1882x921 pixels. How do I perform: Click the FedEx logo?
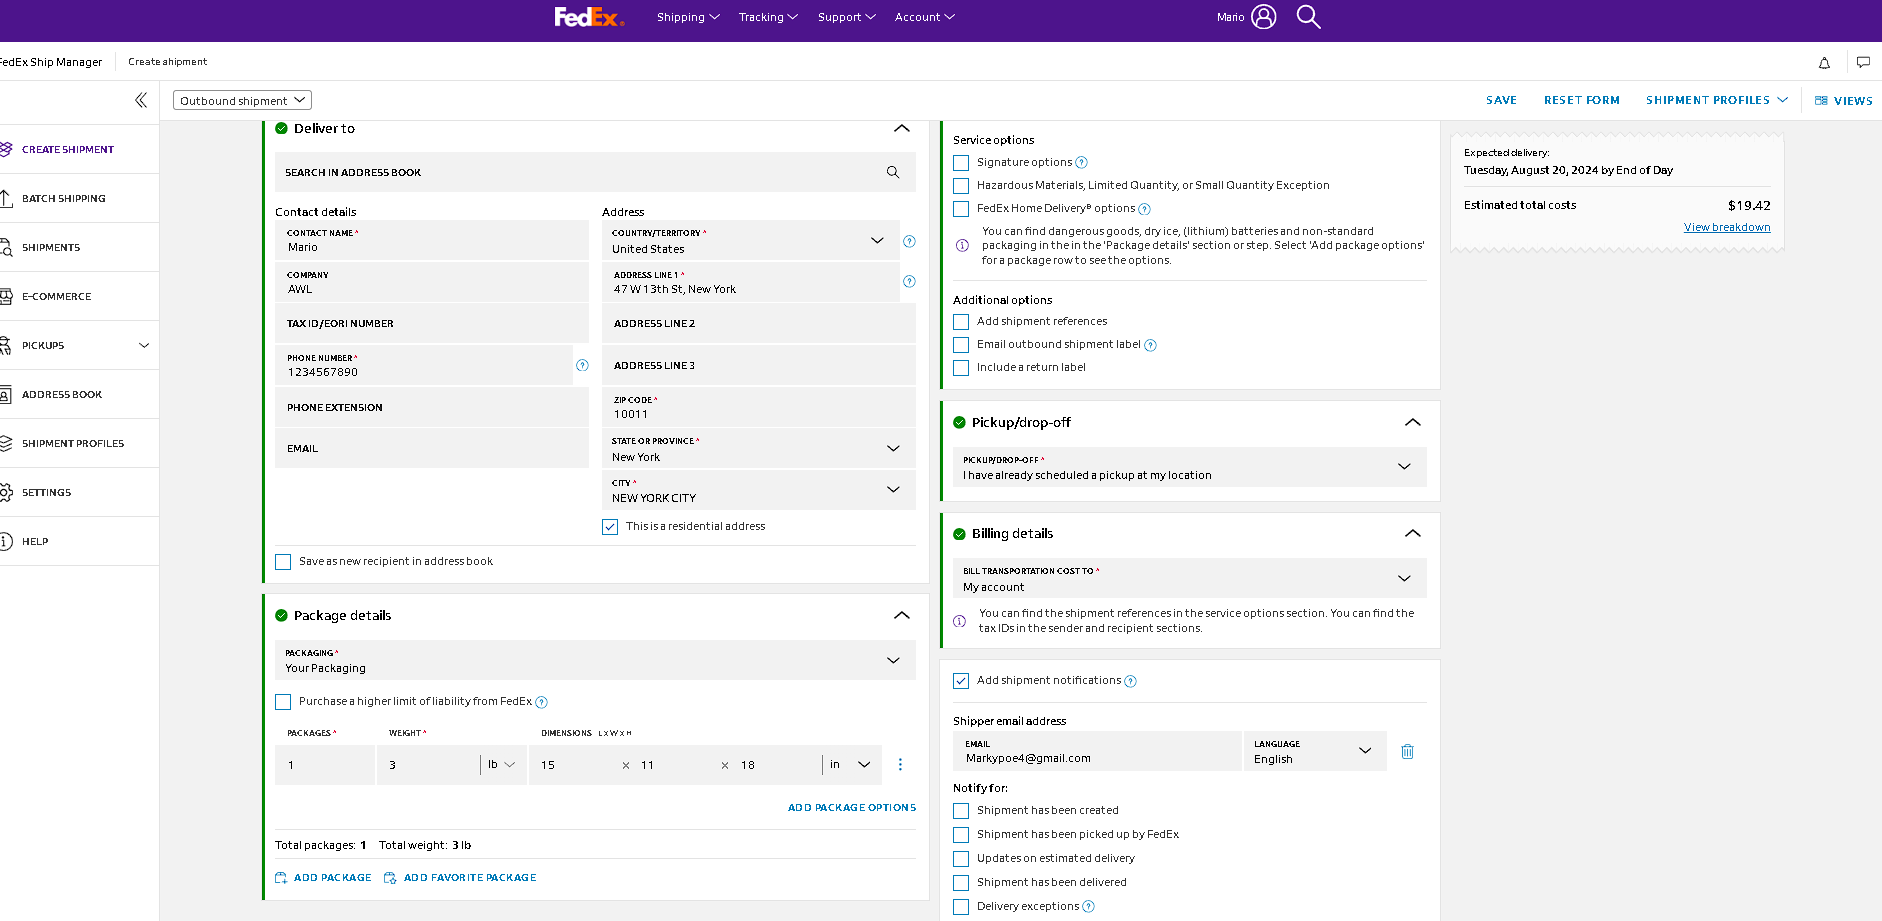tap(589, 17)
